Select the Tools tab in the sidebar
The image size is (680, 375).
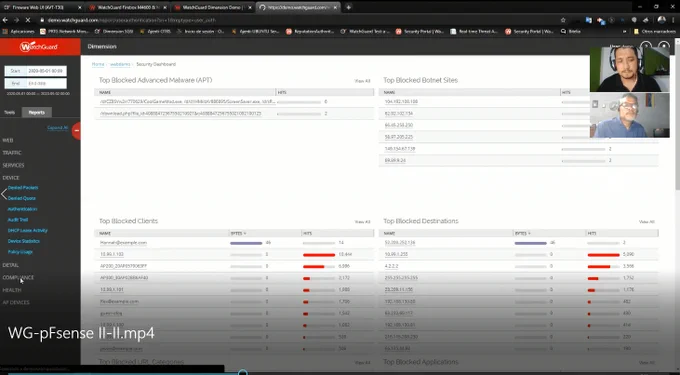point(10,112)
